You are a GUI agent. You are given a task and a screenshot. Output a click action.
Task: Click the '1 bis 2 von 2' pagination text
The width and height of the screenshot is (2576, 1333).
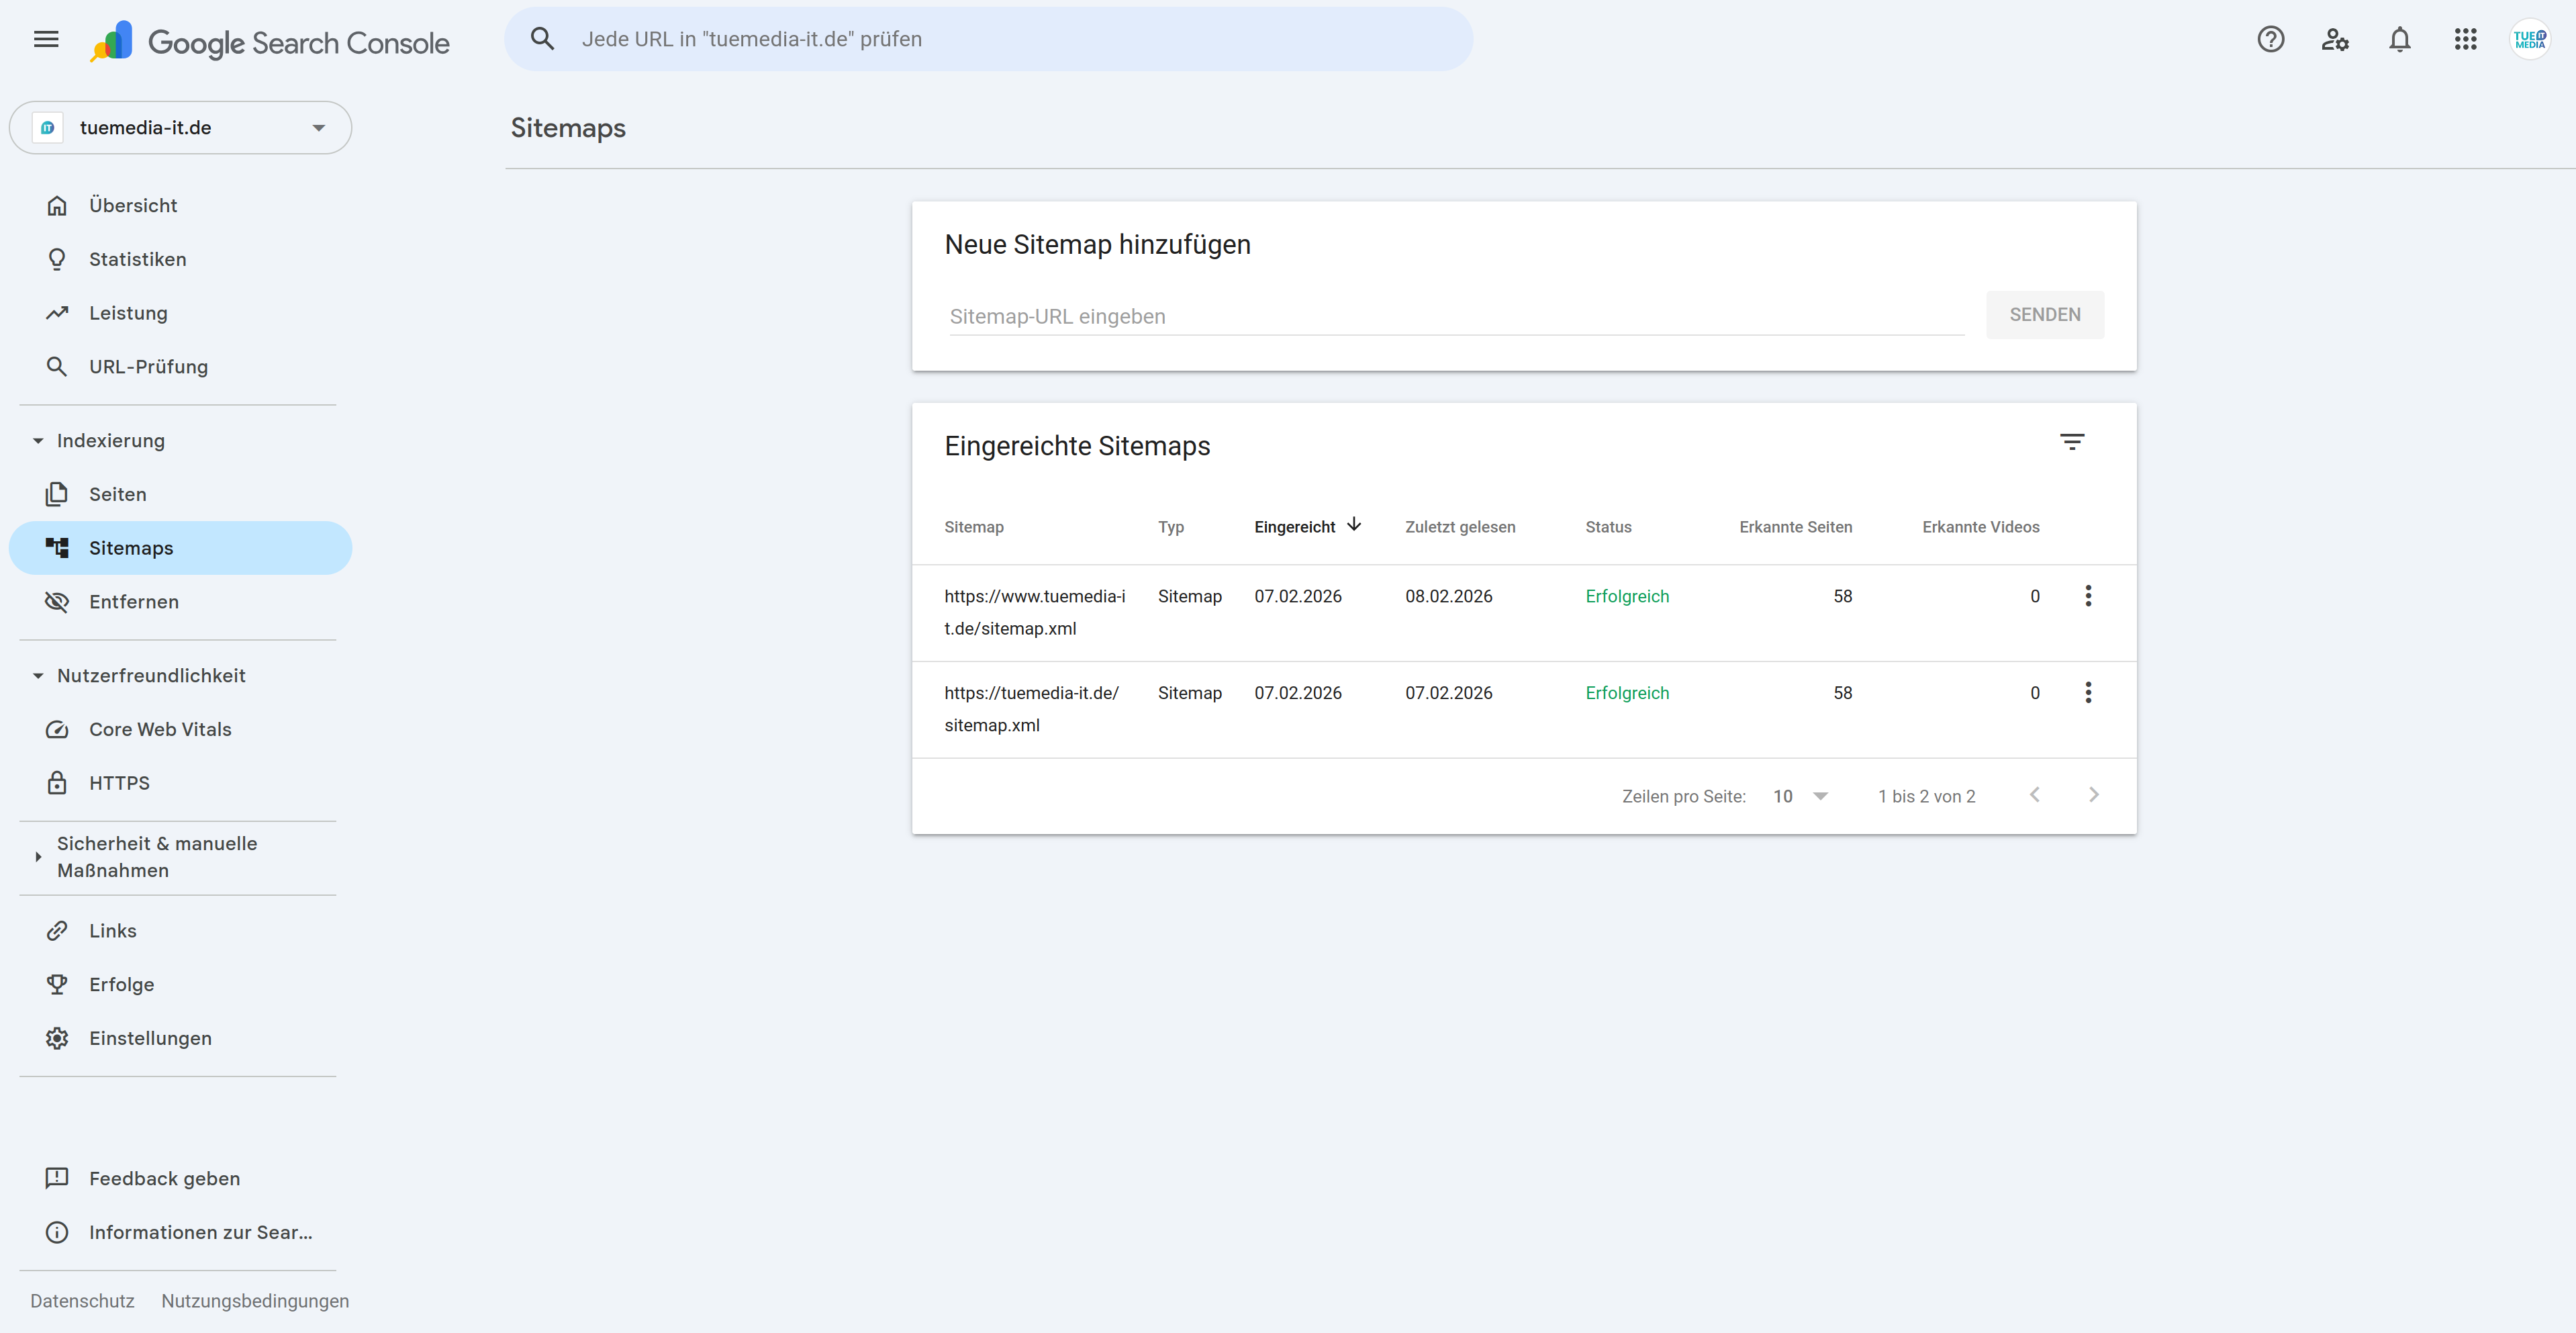(1926, 796)
